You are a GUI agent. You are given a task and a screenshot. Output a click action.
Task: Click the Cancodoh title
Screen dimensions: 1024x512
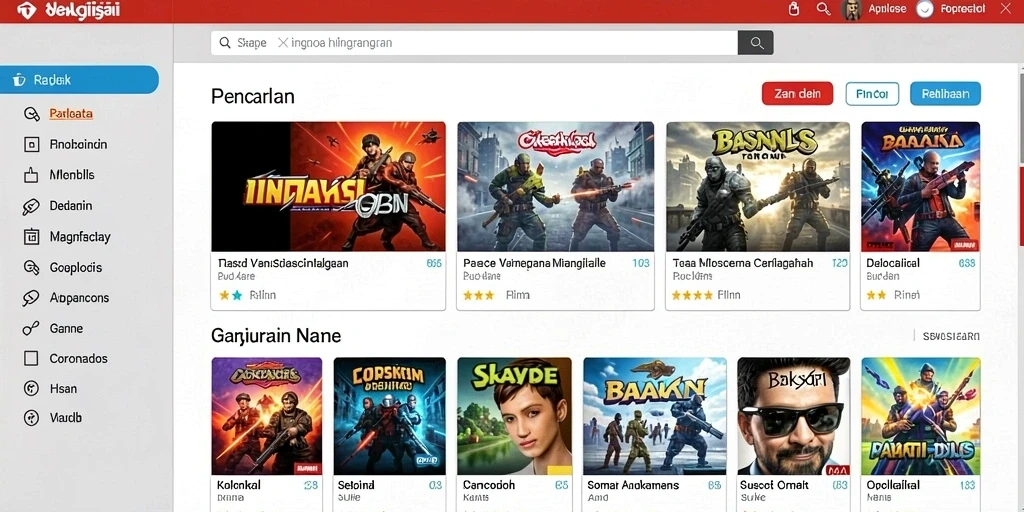pyautogui.click(x=489, y=485)
